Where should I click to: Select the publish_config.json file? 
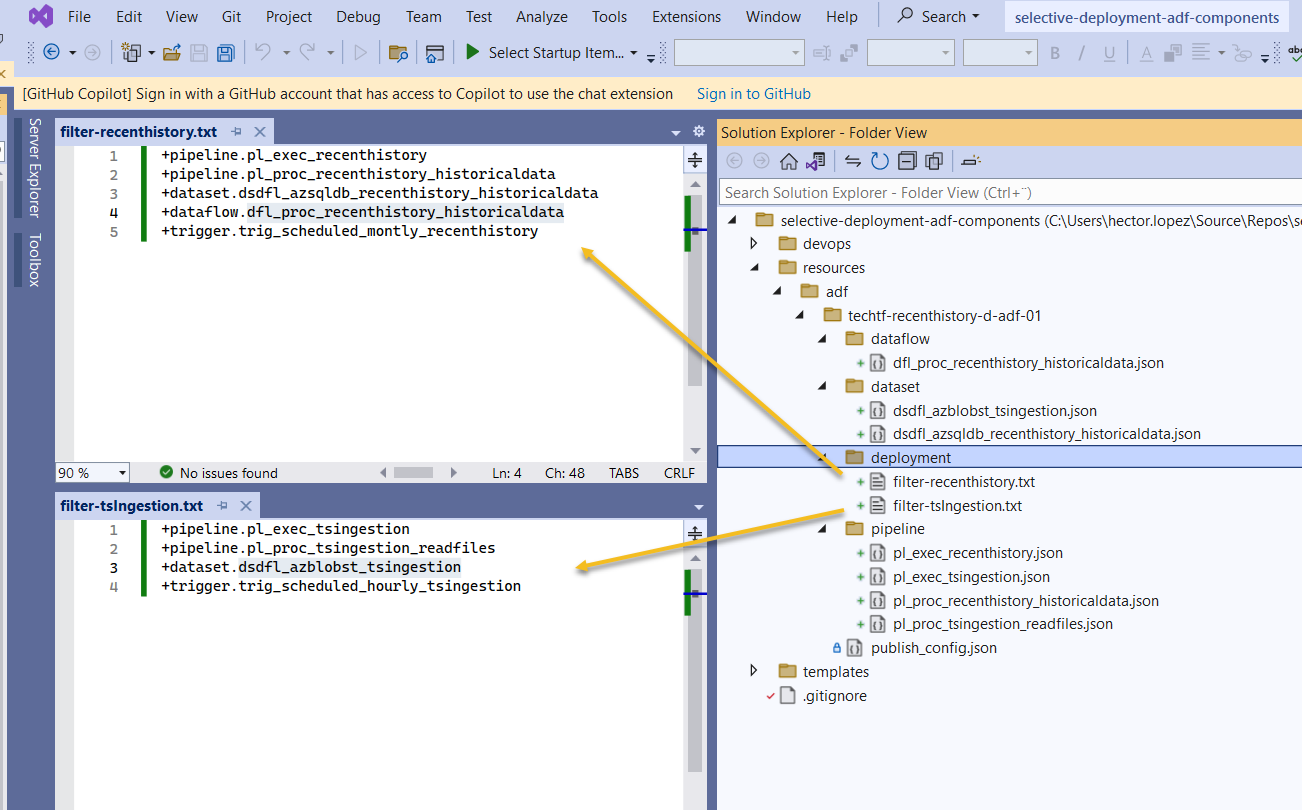tap(934, 648)
